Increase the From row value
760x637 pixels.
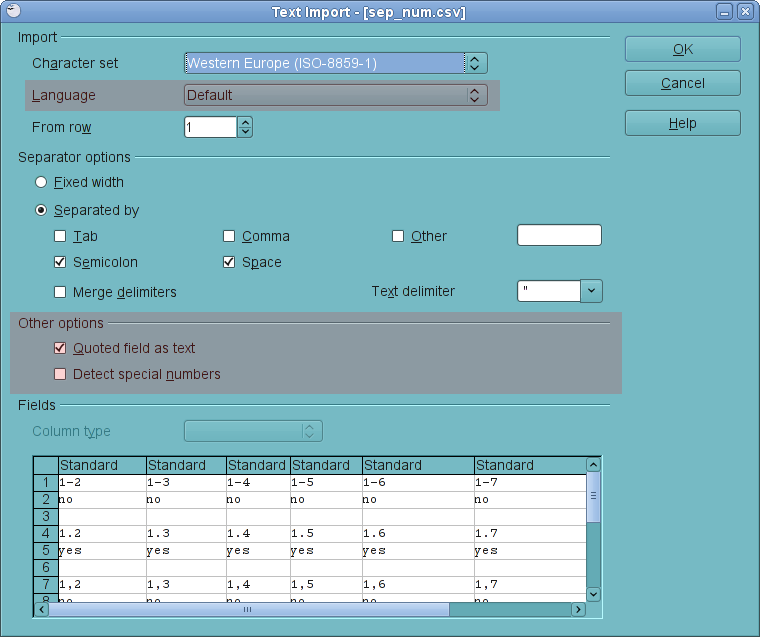pyautogui.click(x=245, y=122)
